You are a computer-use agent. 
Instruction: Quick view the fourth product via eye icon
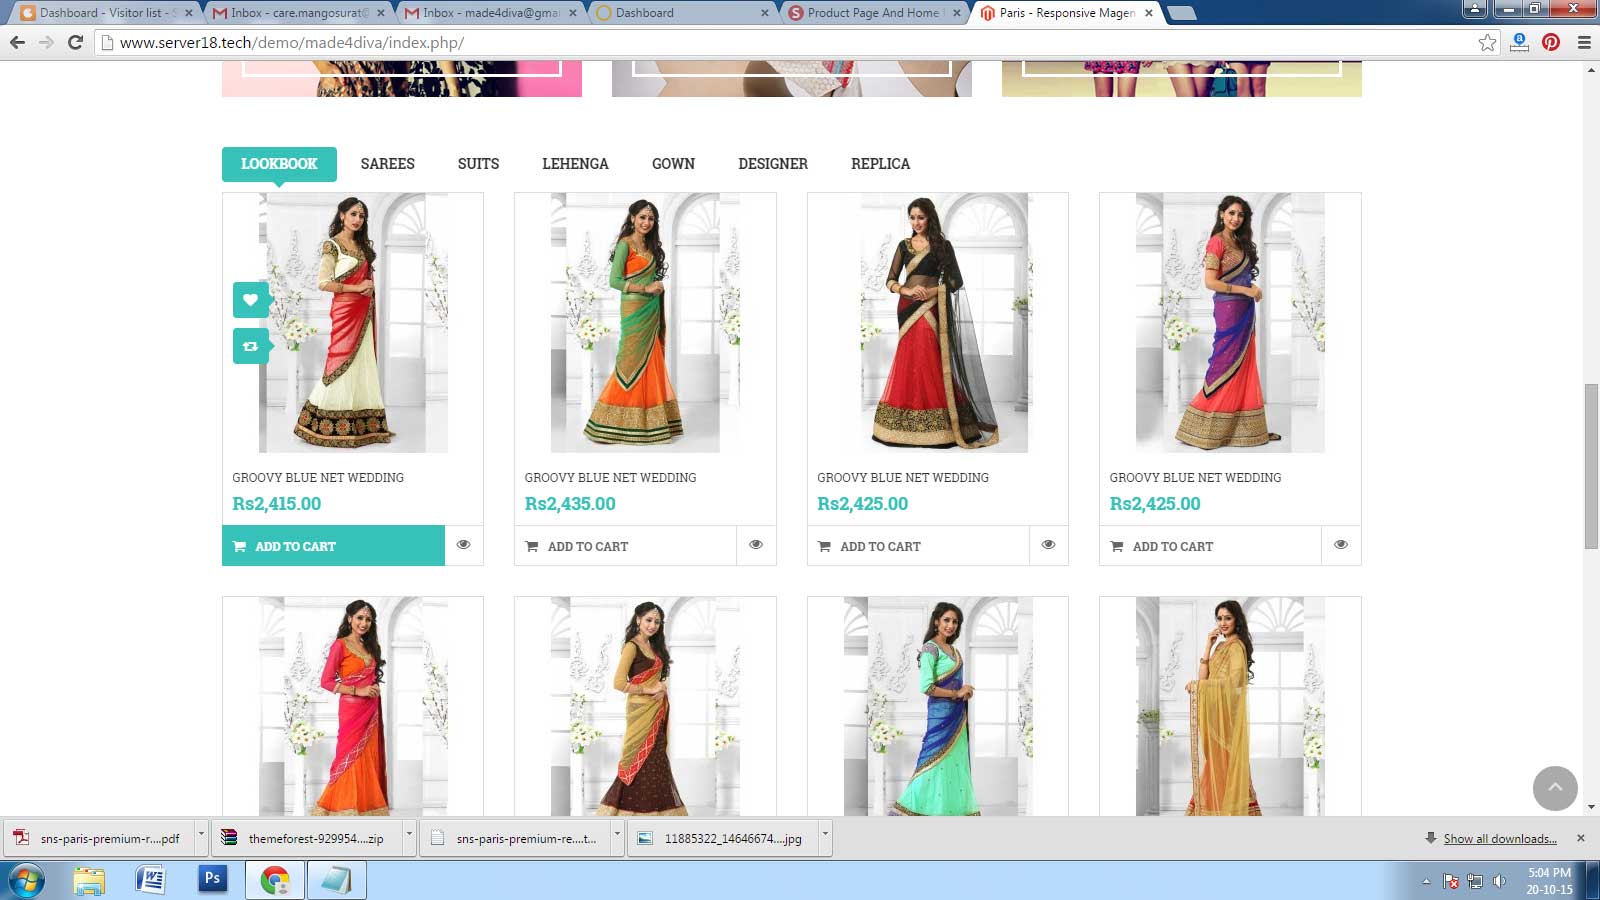pos(1341,545)
